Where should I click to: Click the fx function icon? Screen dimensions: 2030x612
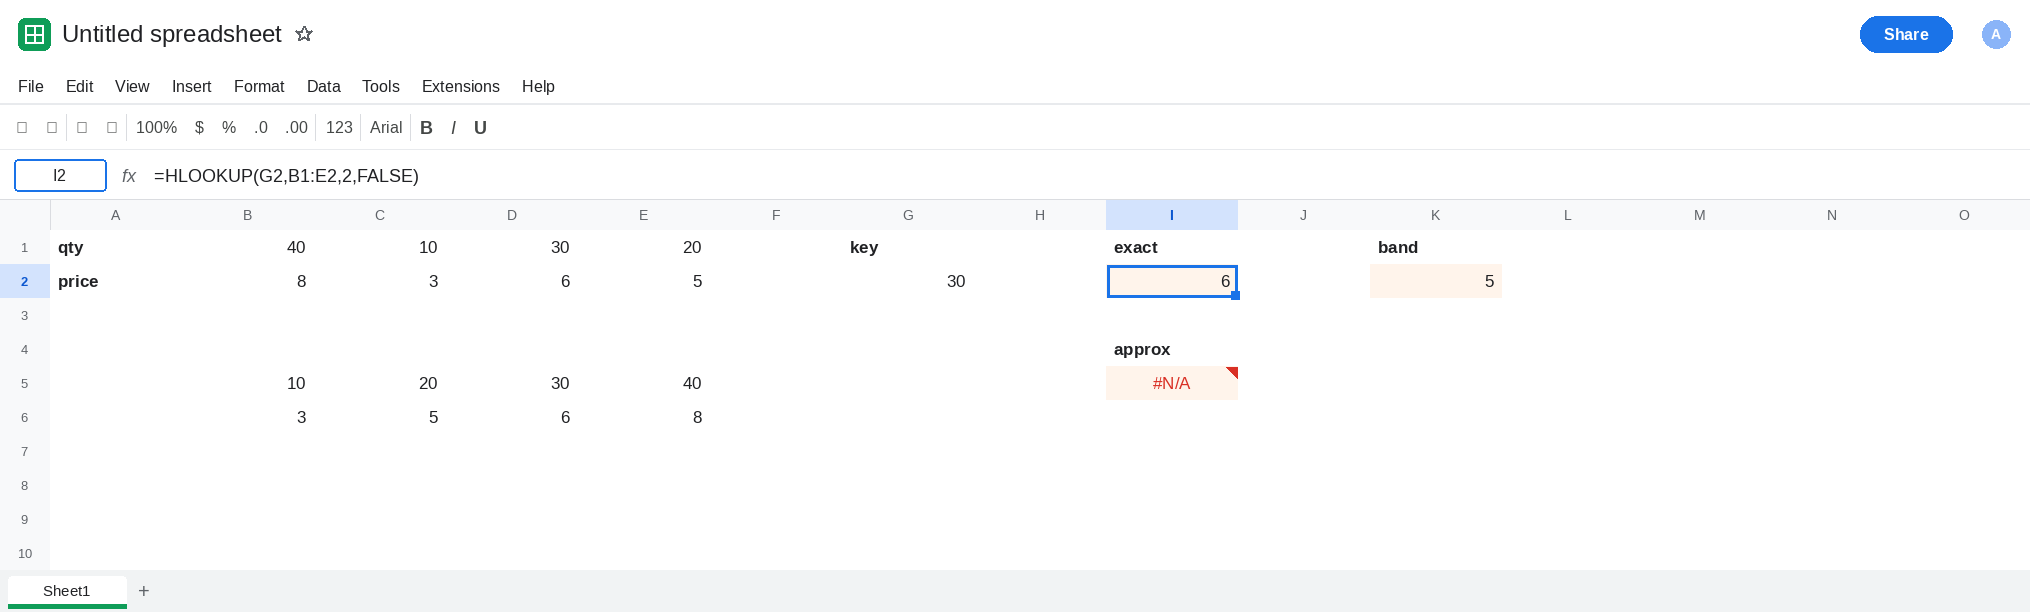(x=128, y=176)
